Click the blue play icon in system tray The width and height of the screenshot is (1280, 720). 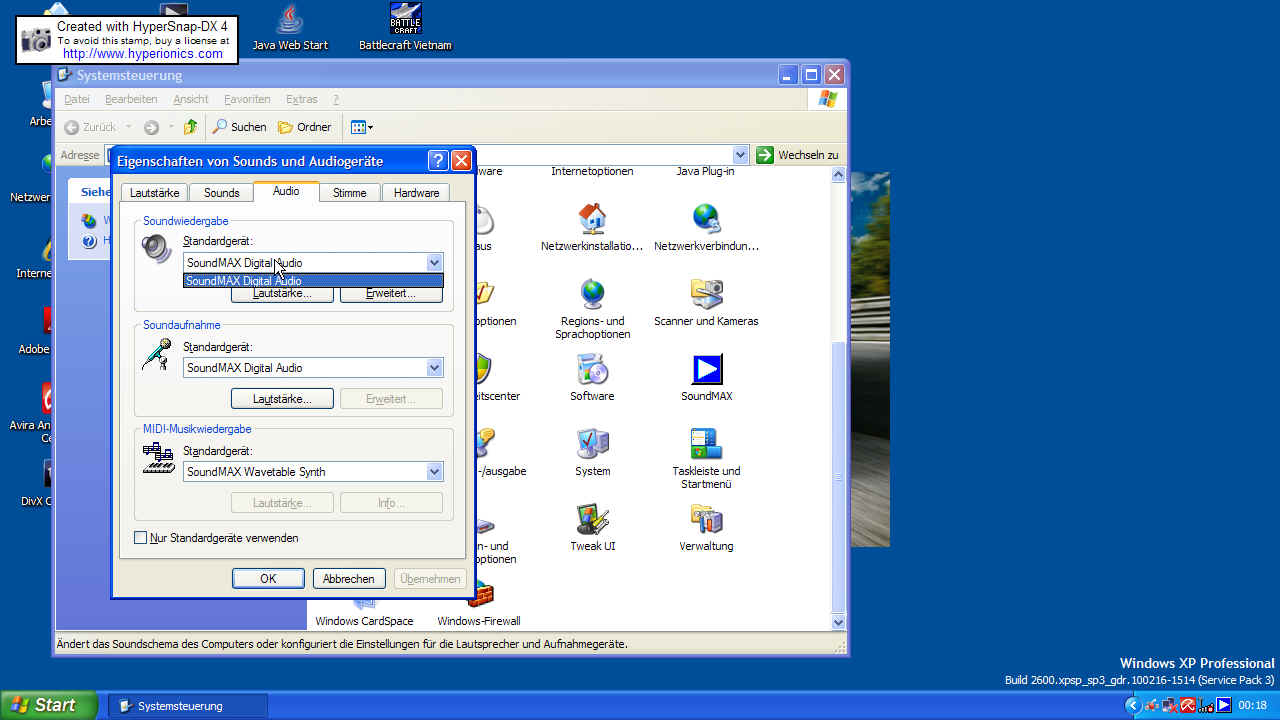pyautogui.click(x=1223, y=705)
